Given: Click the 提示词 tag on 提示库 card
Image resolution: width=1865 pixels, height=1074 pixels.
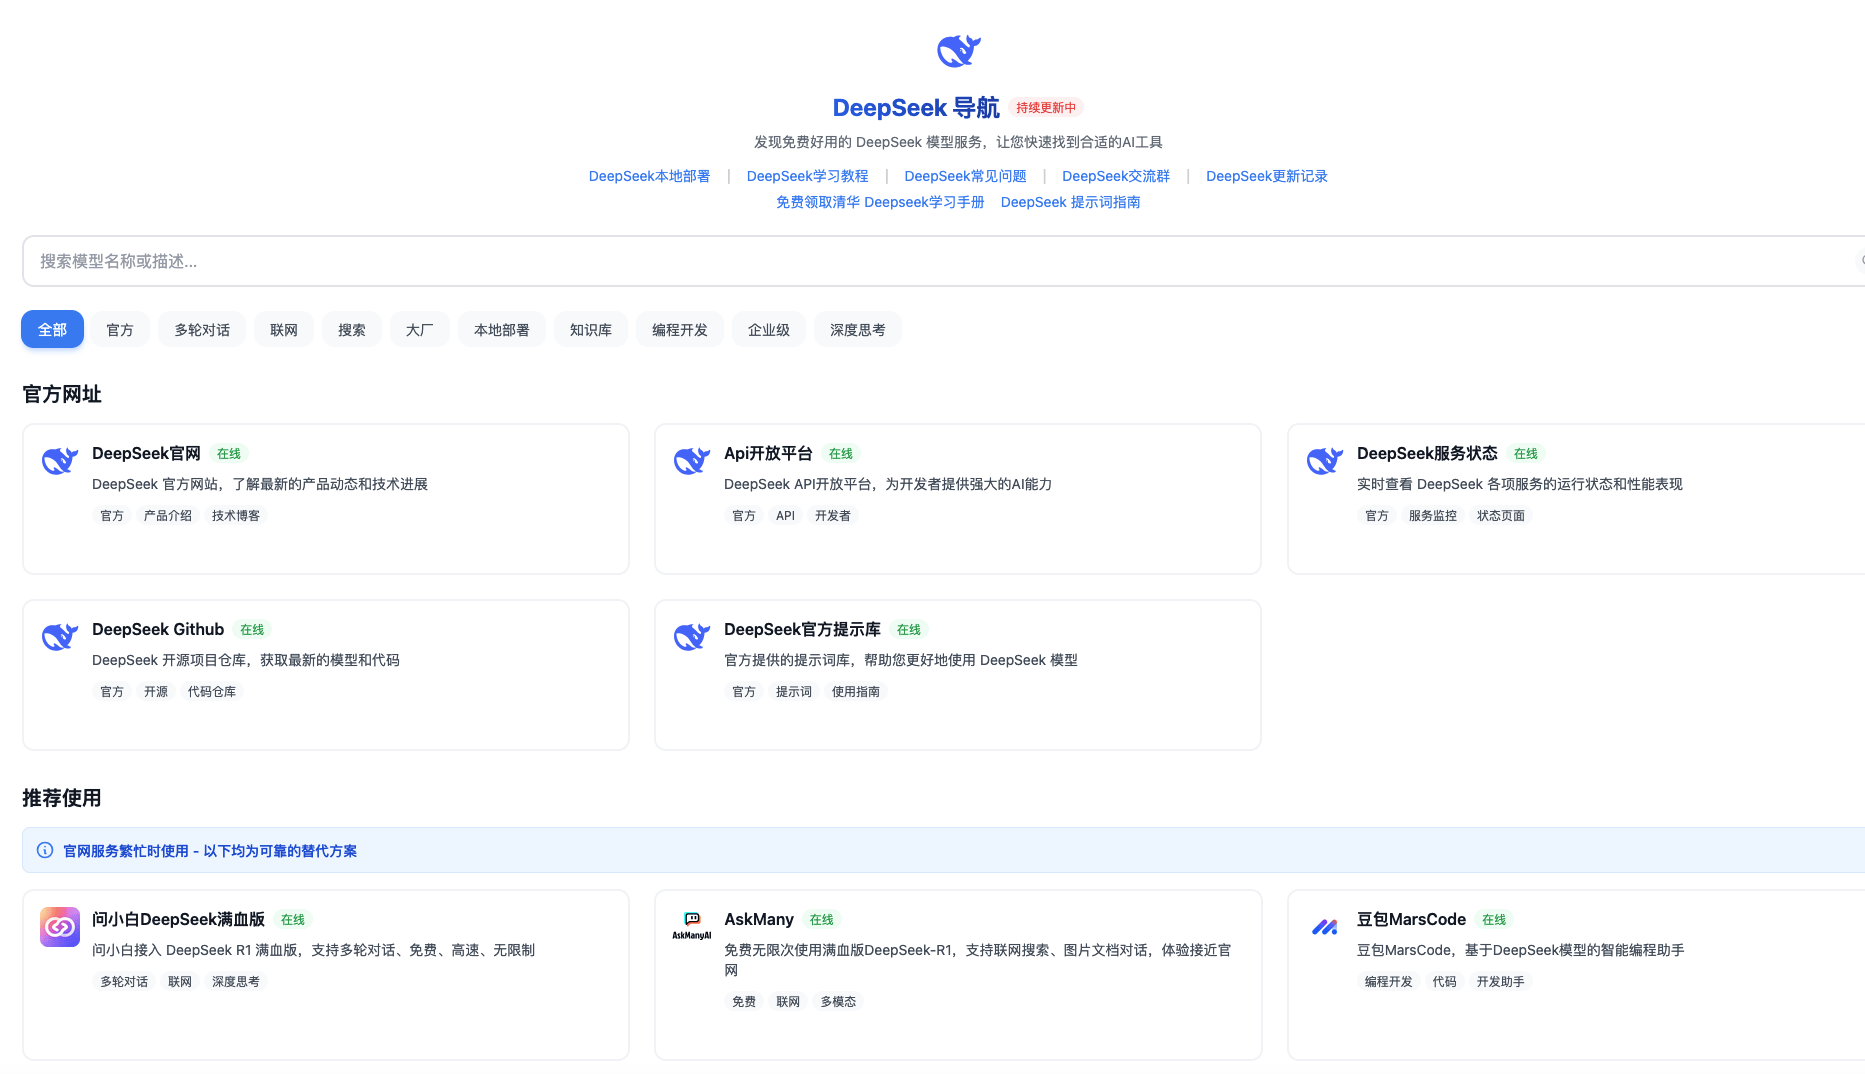Looking at the screenshot, I should tap(794, 692).
